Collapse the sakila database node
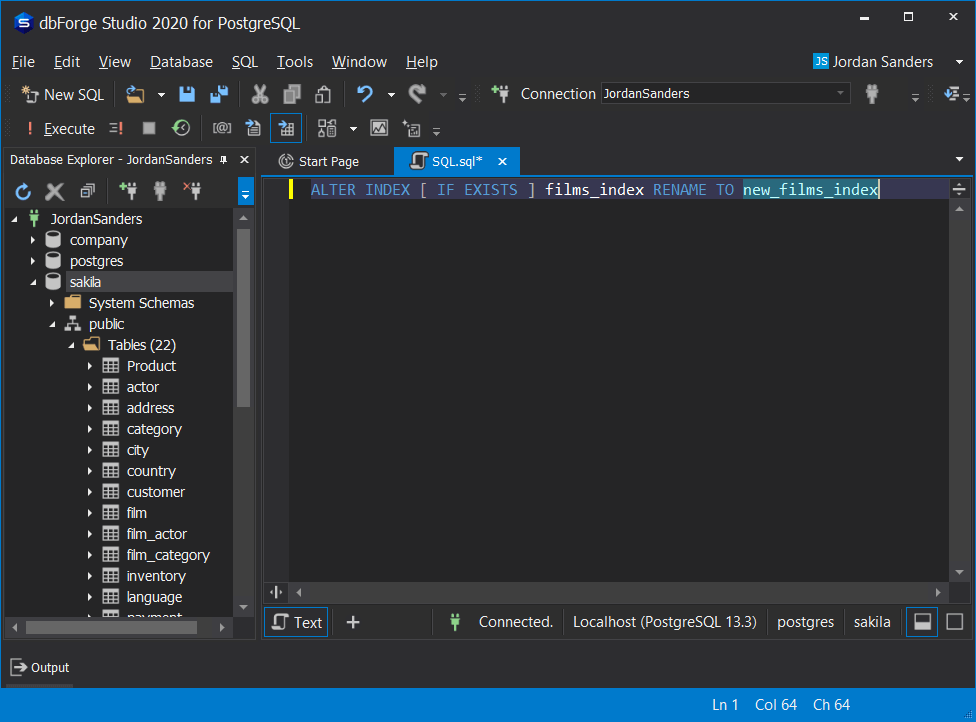Viewport: 976px width, 722px height. tap(33, 282)
